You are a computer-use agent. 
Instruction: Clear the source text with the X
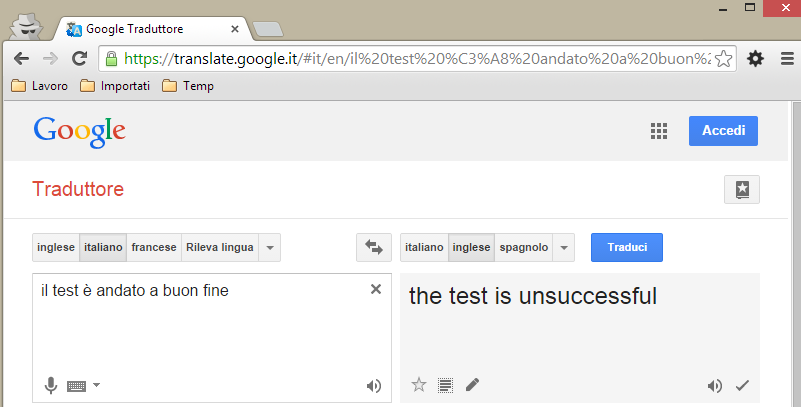(376, 290)
